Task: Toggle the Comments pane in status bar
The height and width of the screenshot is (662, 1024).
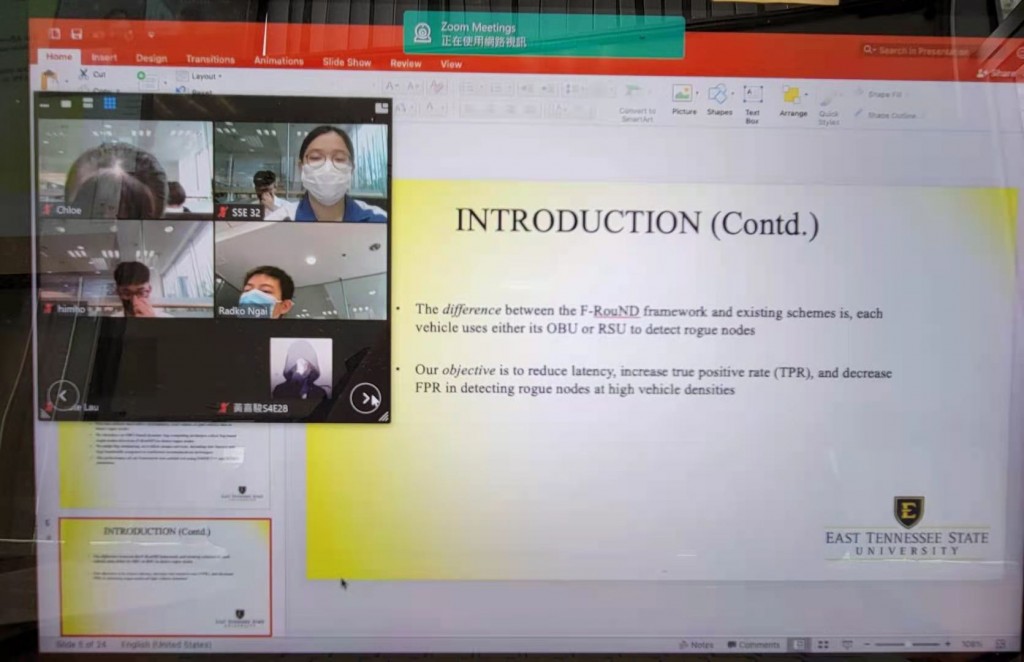Action: pyautogui.click(x=753, y=645)
